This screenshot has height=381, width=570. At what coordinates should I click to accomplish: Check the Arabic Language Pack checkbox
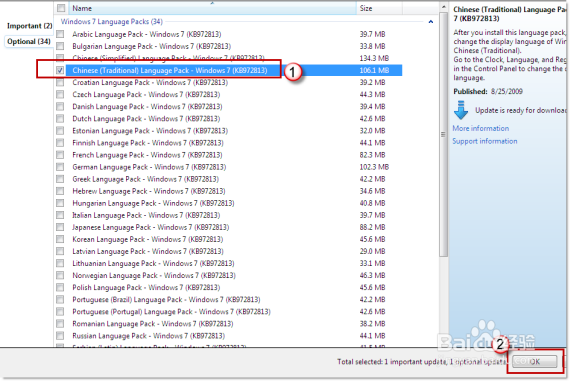60,34
